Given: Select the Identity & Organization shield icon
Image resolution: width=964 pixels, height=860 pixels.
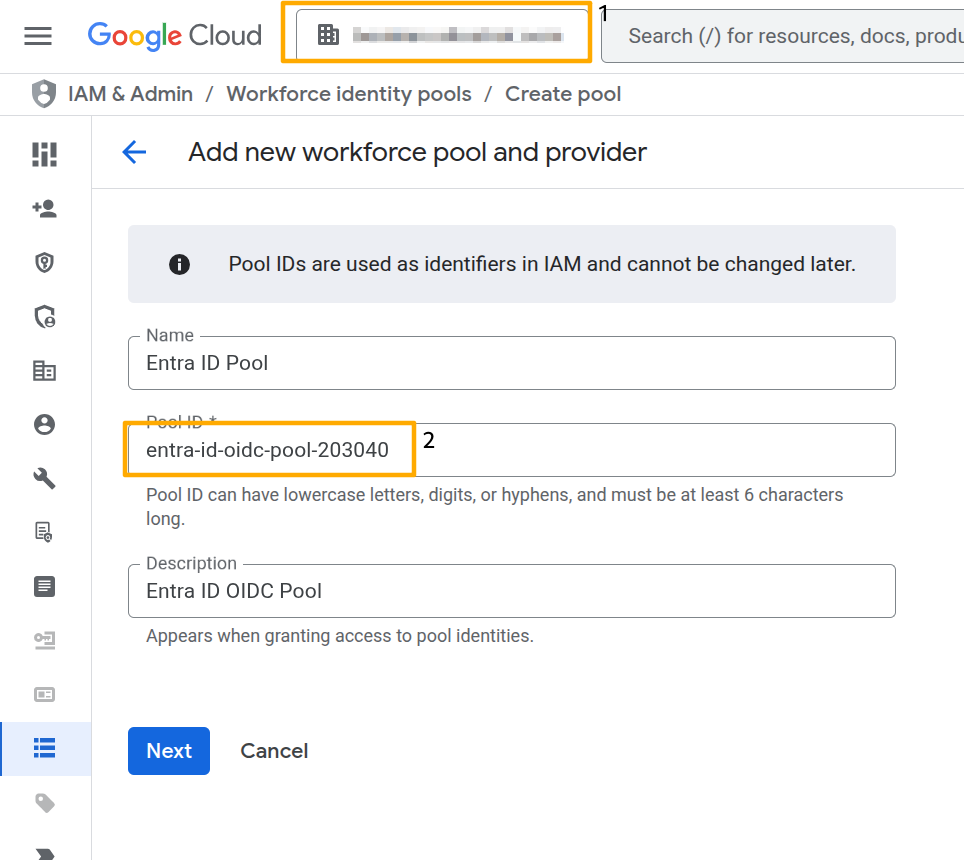Looking at the screenshot, I should pos(44,262).
